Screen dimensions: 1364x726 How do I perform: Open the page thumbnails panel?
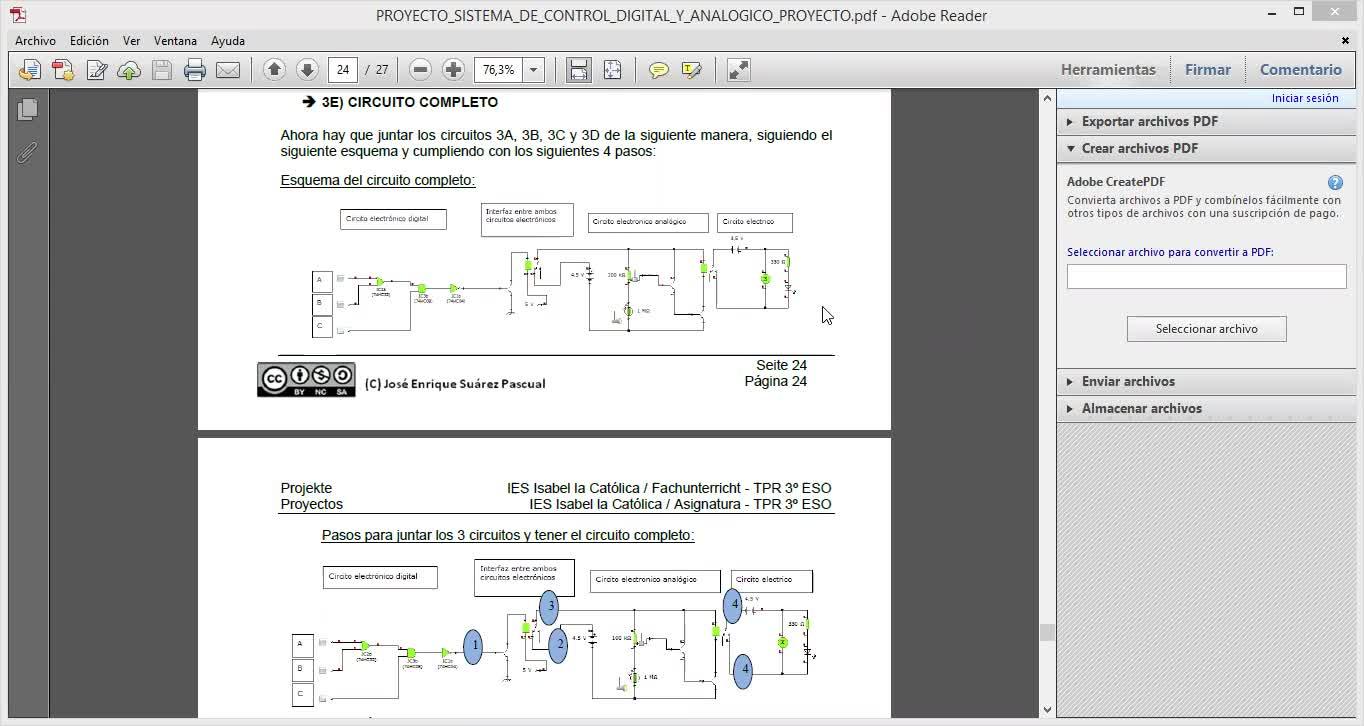(27, 109)
